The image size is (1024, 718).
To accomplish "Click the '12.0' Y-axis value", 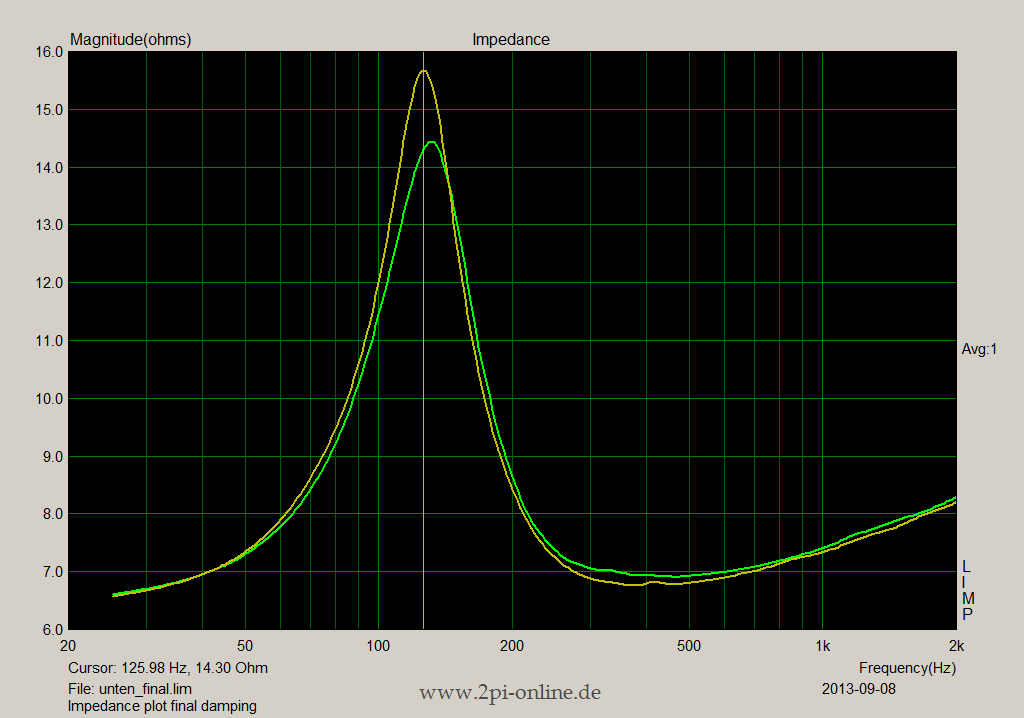I will 50,283.
